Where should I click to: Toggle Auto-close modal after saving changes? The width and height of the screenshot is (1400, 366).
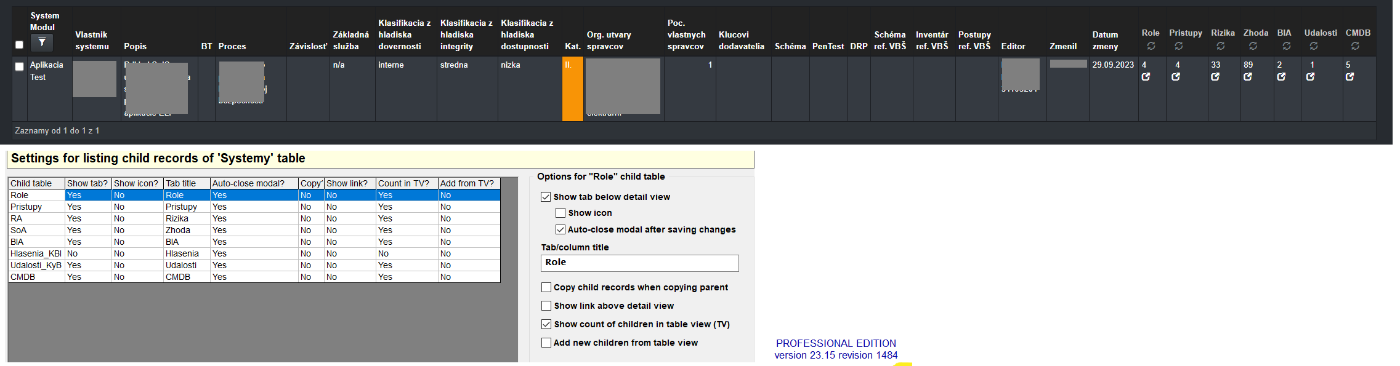point(561,229)
